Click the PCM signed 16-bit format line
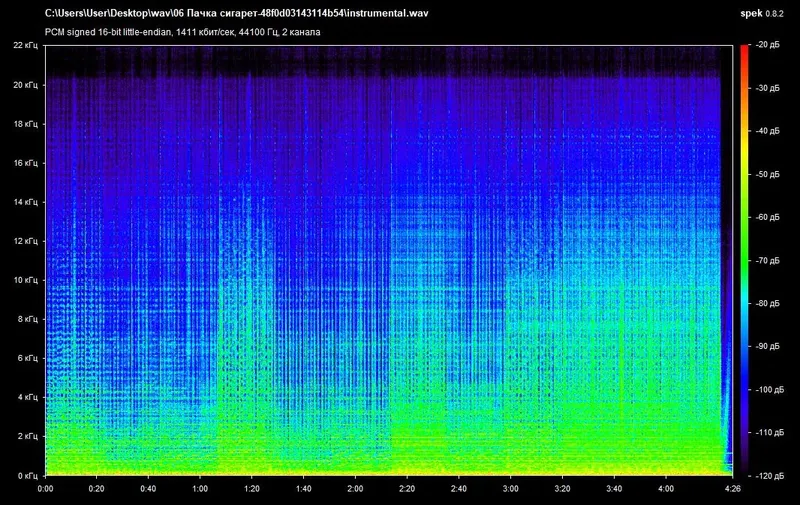This screenshot has width=800, height=505. tap(183, 32)
